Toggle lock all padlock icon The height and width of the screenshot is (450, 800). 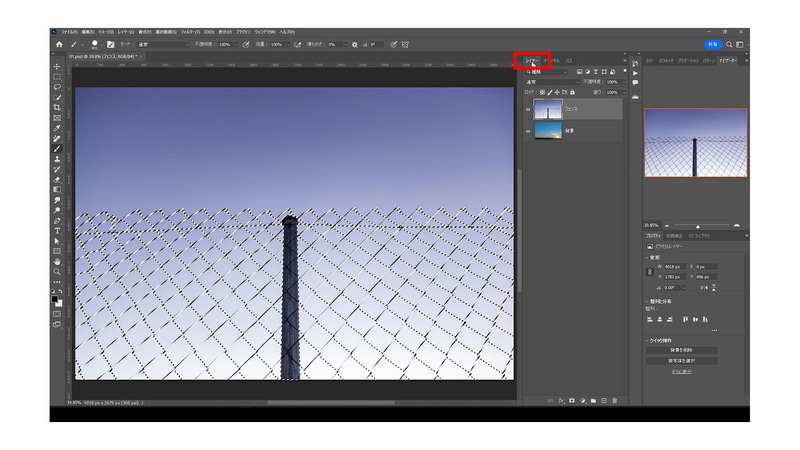coord(572,92)
